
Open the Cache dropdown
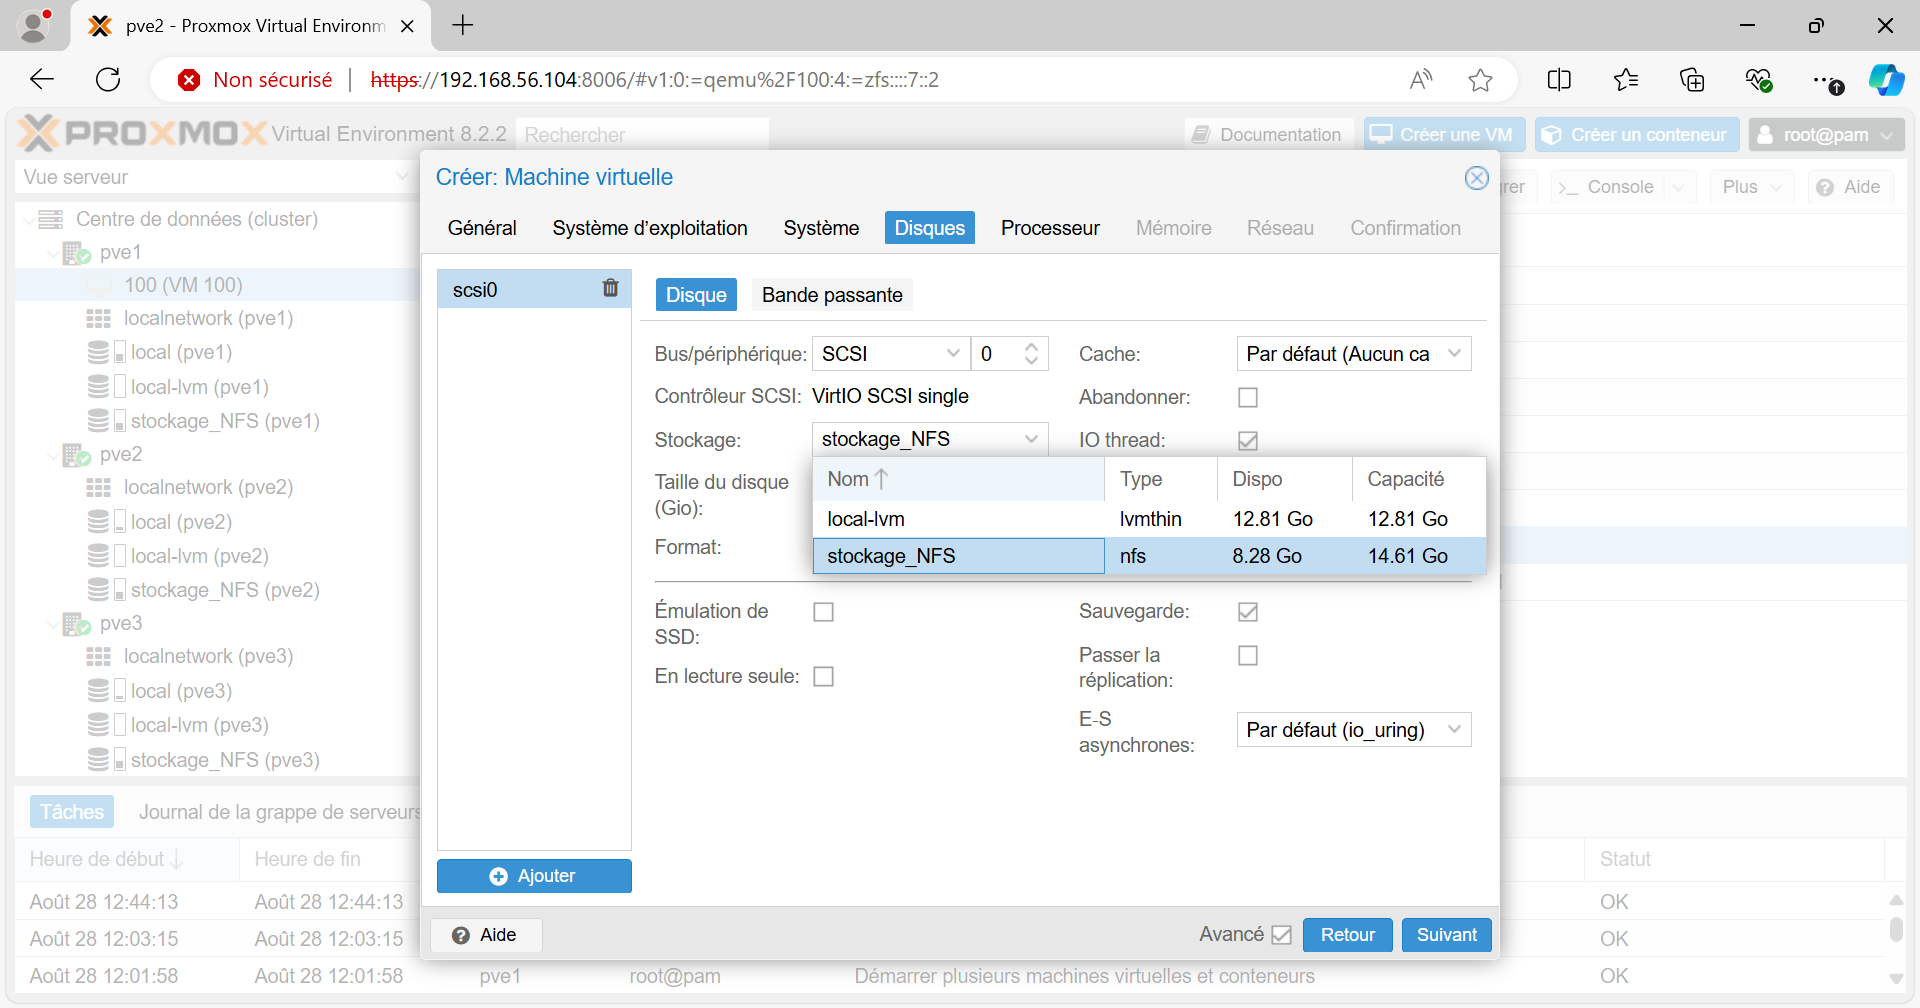click(1454, 354)
